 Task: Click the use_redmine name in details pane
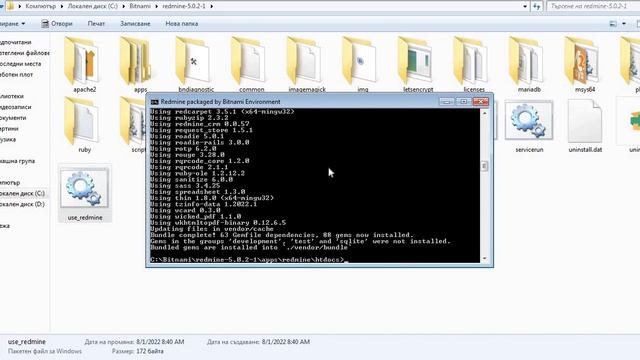pos(27,342)
